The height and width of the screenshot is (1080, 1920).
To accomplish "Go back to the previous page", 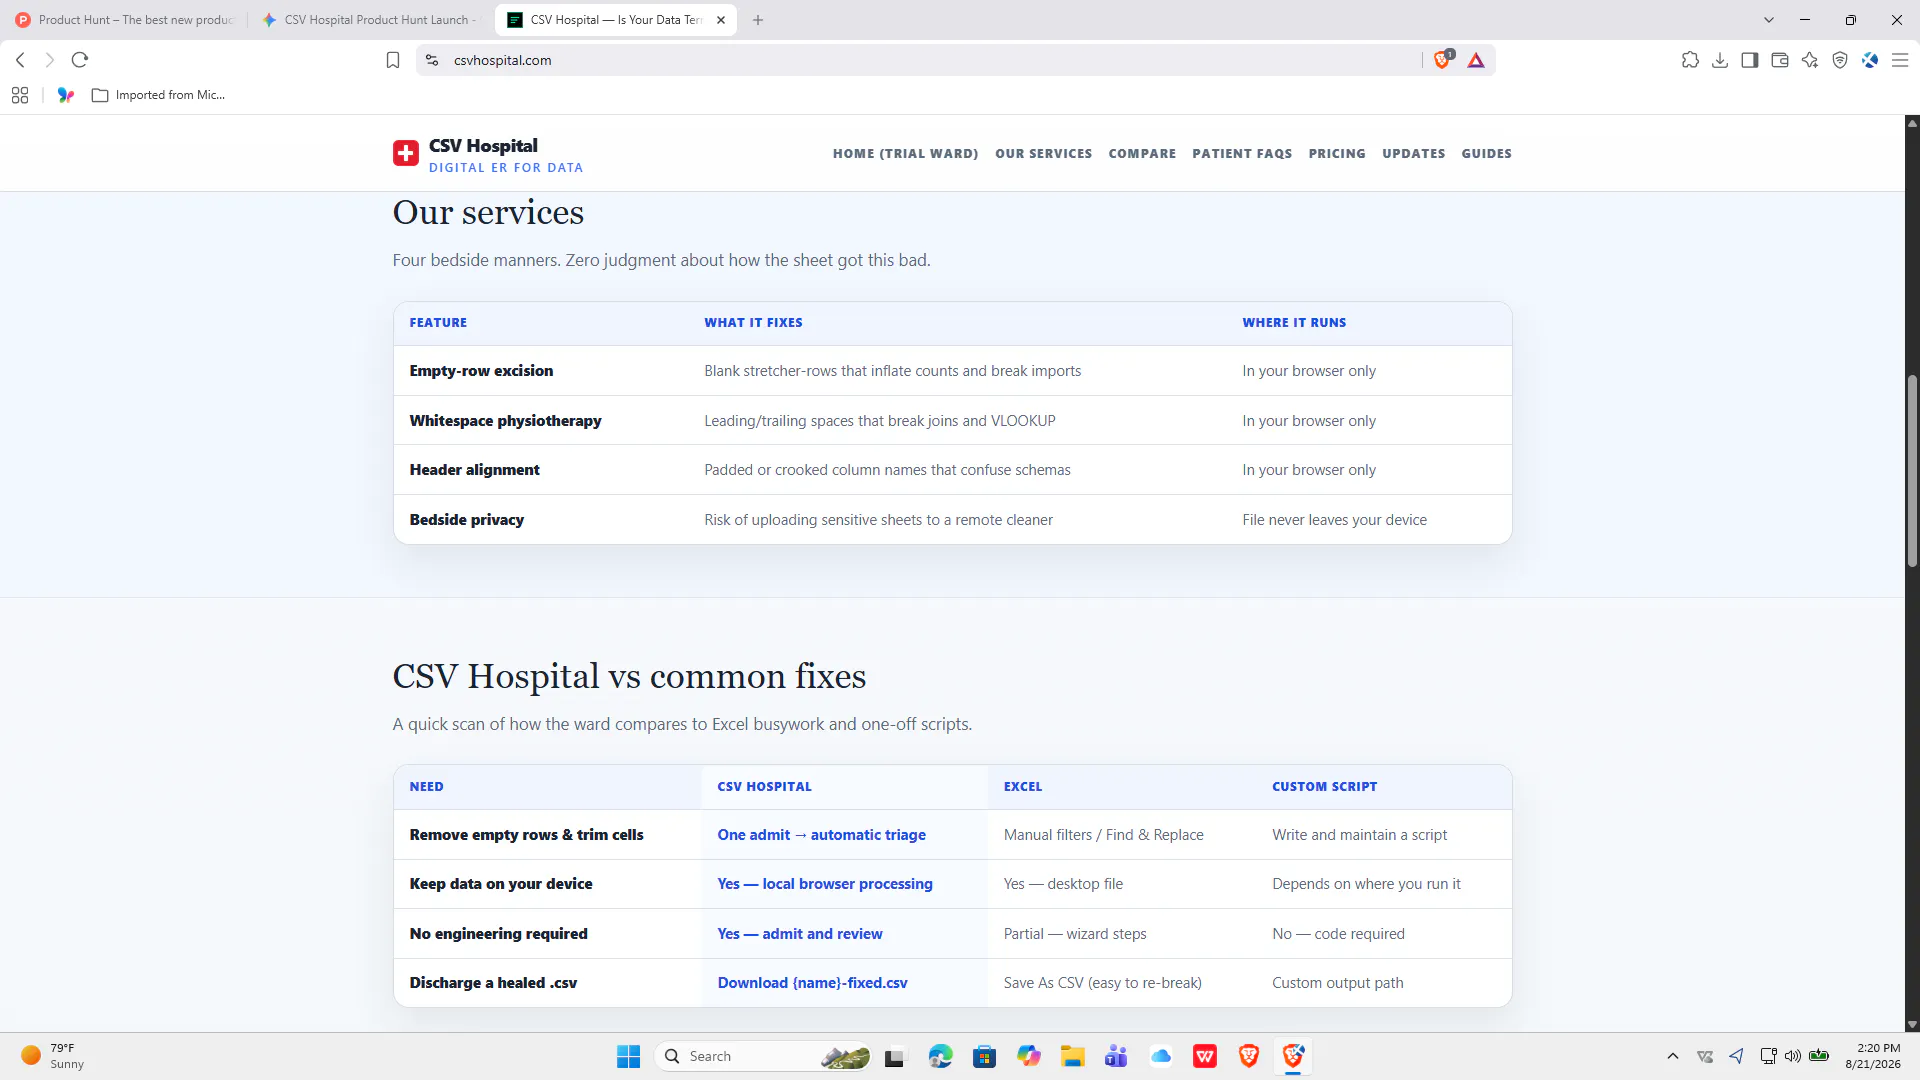I will point(20,60).
